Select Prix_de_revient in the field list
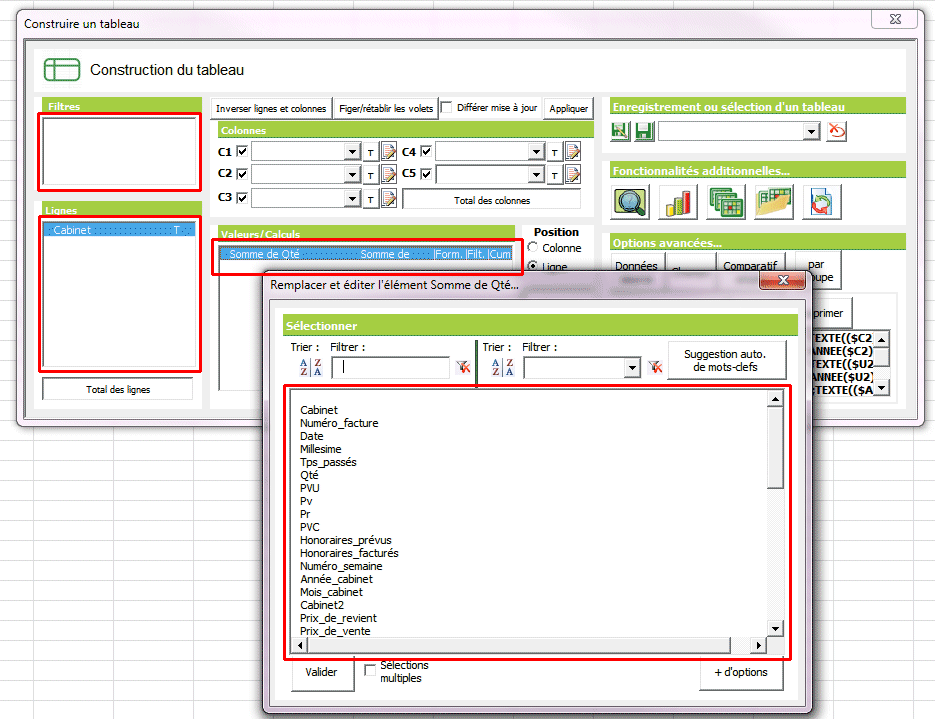Viewport: 935px width, 719px height. [x=338, y=618]
